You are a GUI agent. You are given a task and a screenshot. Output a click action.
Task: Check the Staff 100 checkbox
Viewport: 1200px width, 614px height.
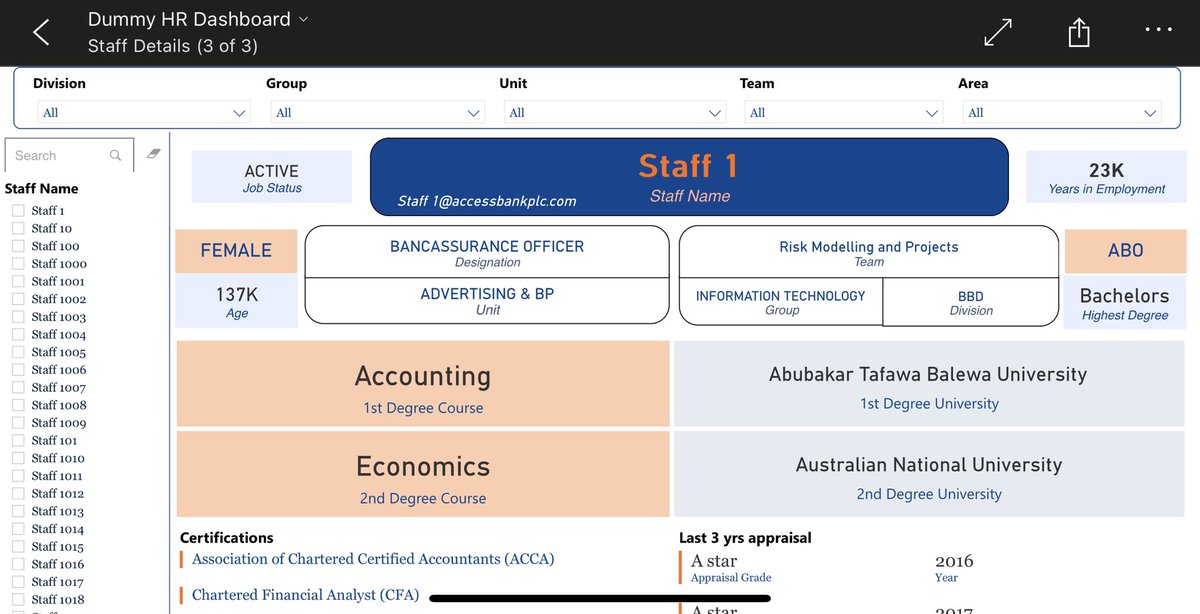pos(18,246)
